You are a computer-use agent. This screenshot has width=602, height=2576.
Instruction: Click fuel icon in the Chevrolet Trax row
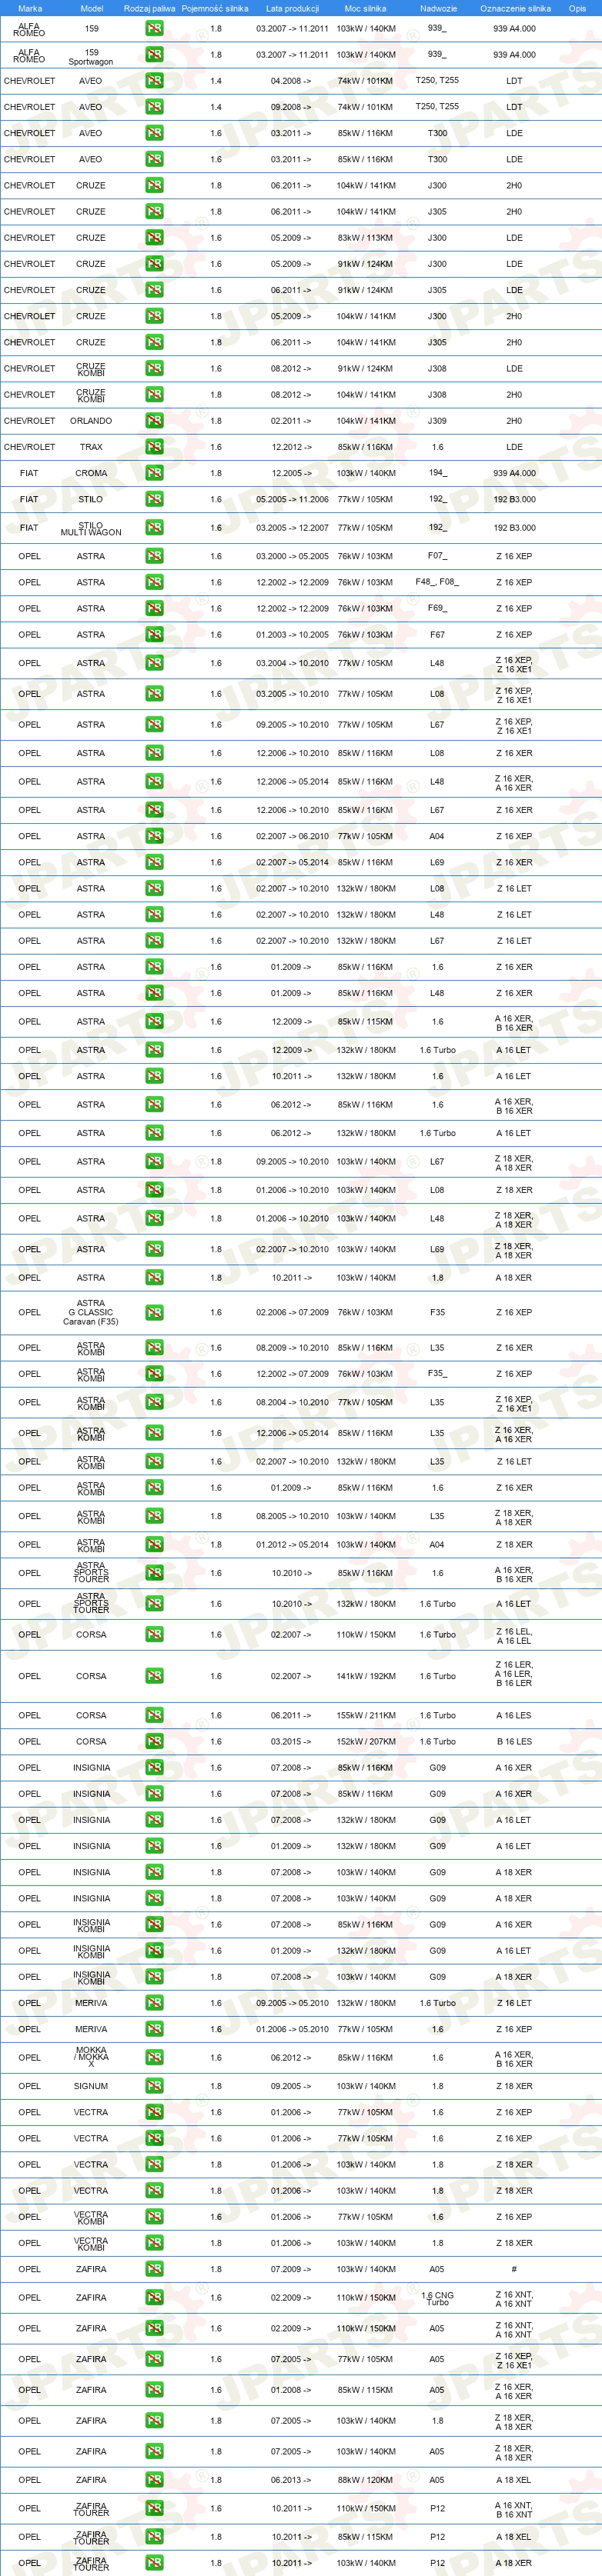click(x=154, y=447)
